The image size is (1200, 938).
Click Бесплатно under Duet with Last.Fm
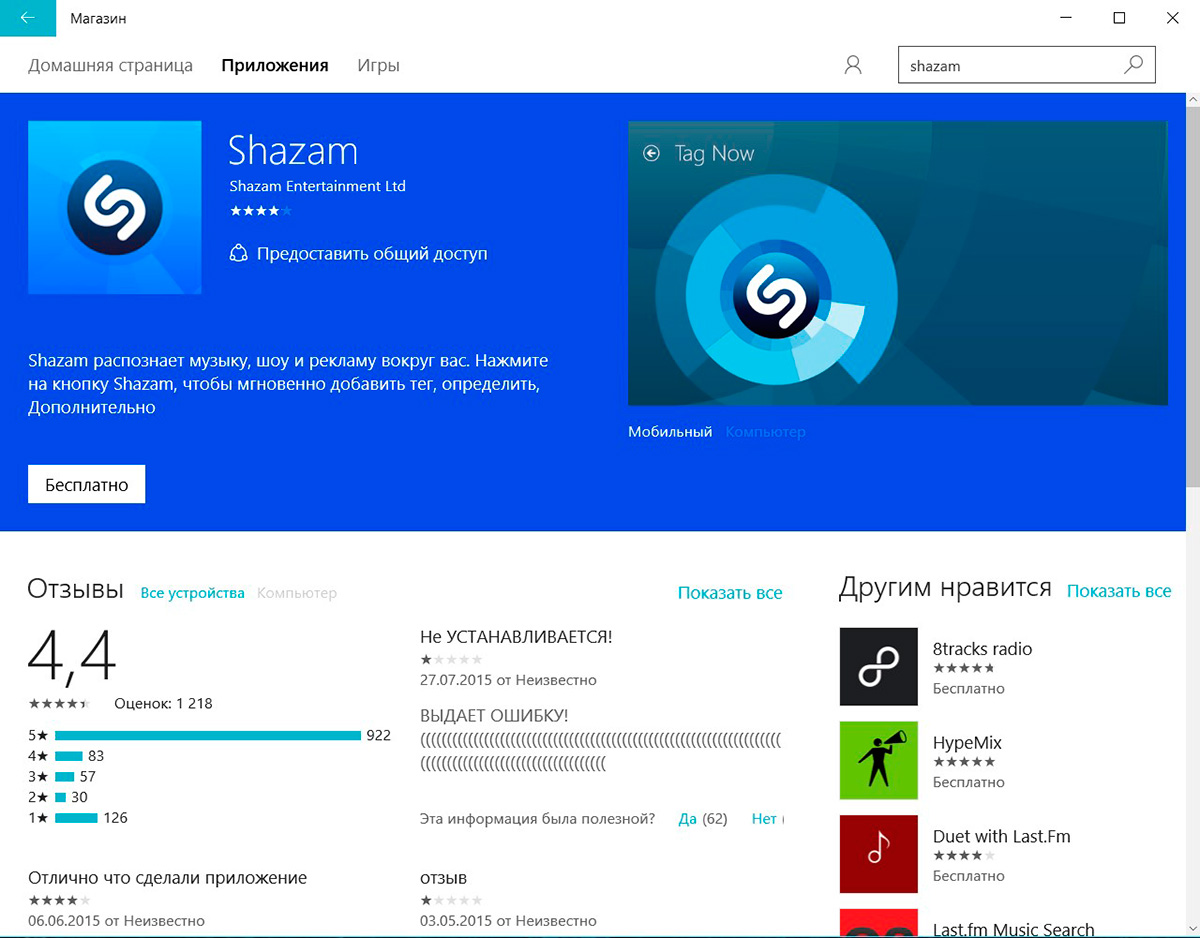pyautogui.click(x=969, y=876)
